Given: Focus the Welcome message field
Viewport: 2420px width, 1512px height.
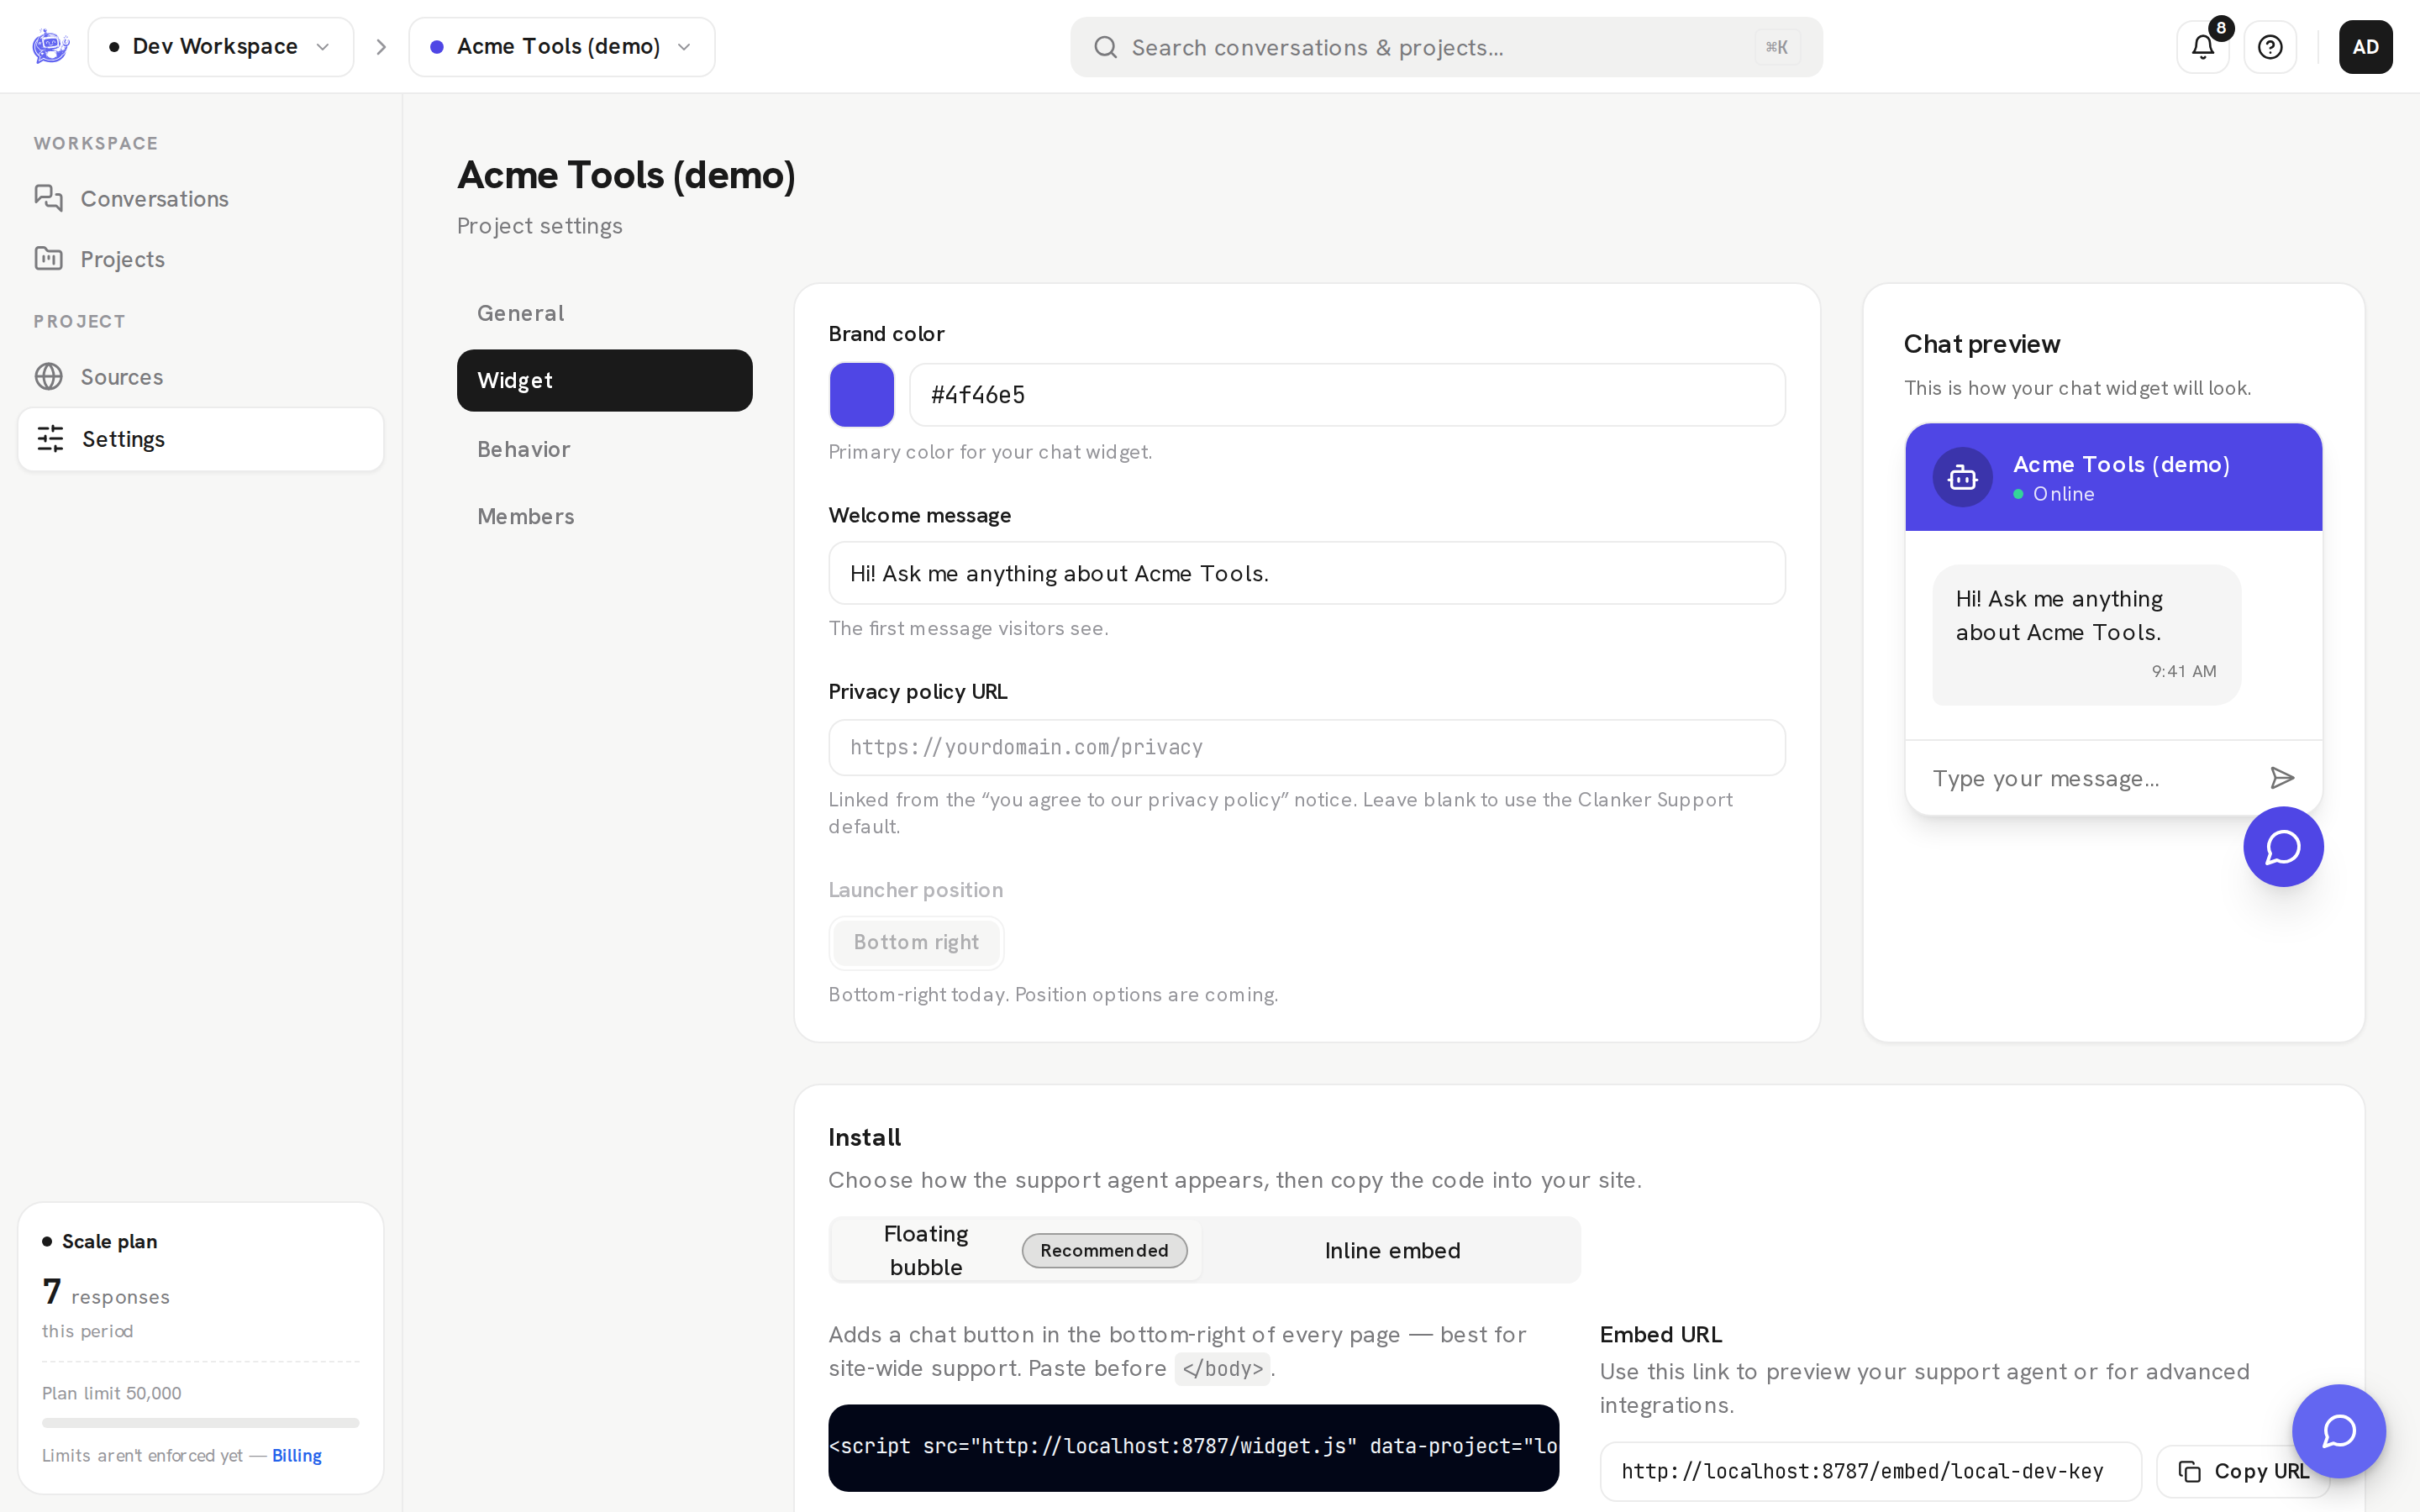Looking at the screenshot, I should pos(1307,573).
